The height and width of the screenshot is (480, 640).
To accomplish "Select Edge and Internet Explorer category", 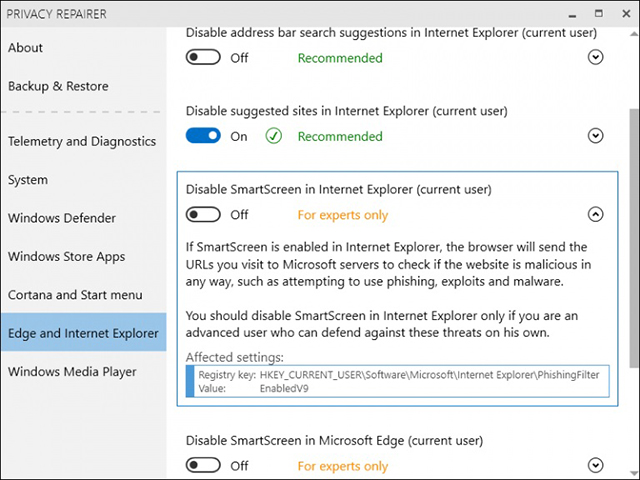I will click(x=83, y=333).
